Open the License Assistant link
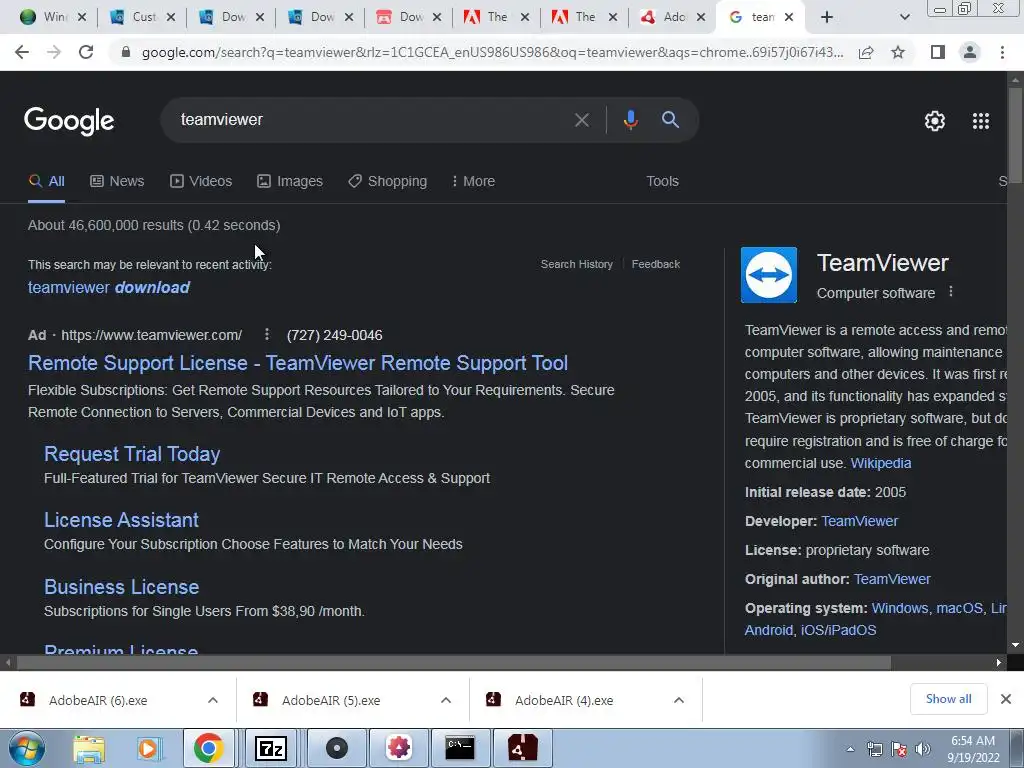Image resolution: width=1024 pixels, height=768 pixels. pyautogui.click(x=121, y=520)
